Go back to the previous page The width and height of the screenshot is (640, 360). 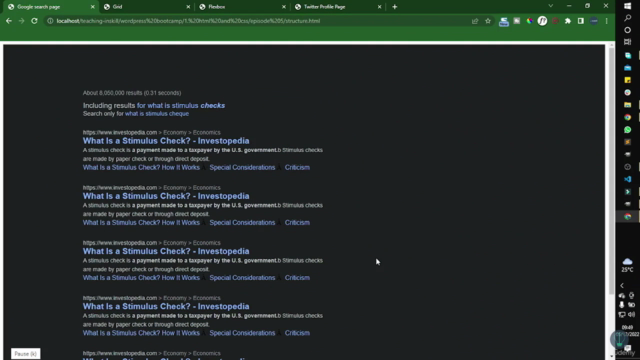point(9,21)
